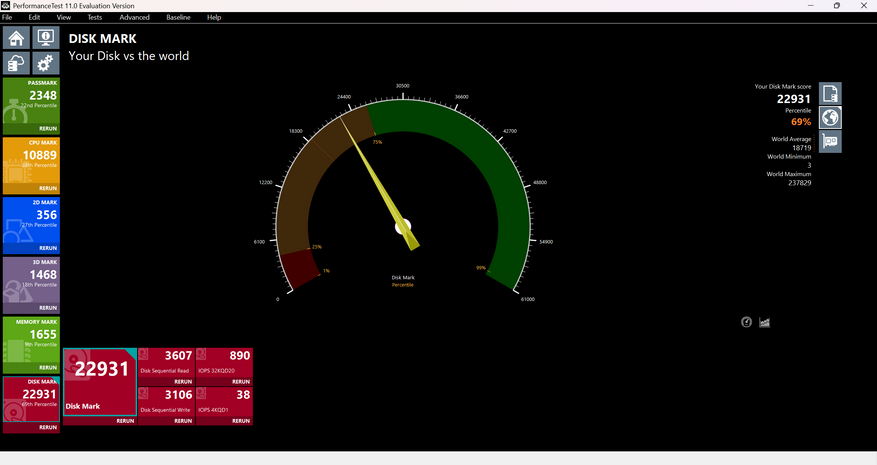Click the hardware card icon at right
This screenshot has width=877, height=465.
coord(830,142)
